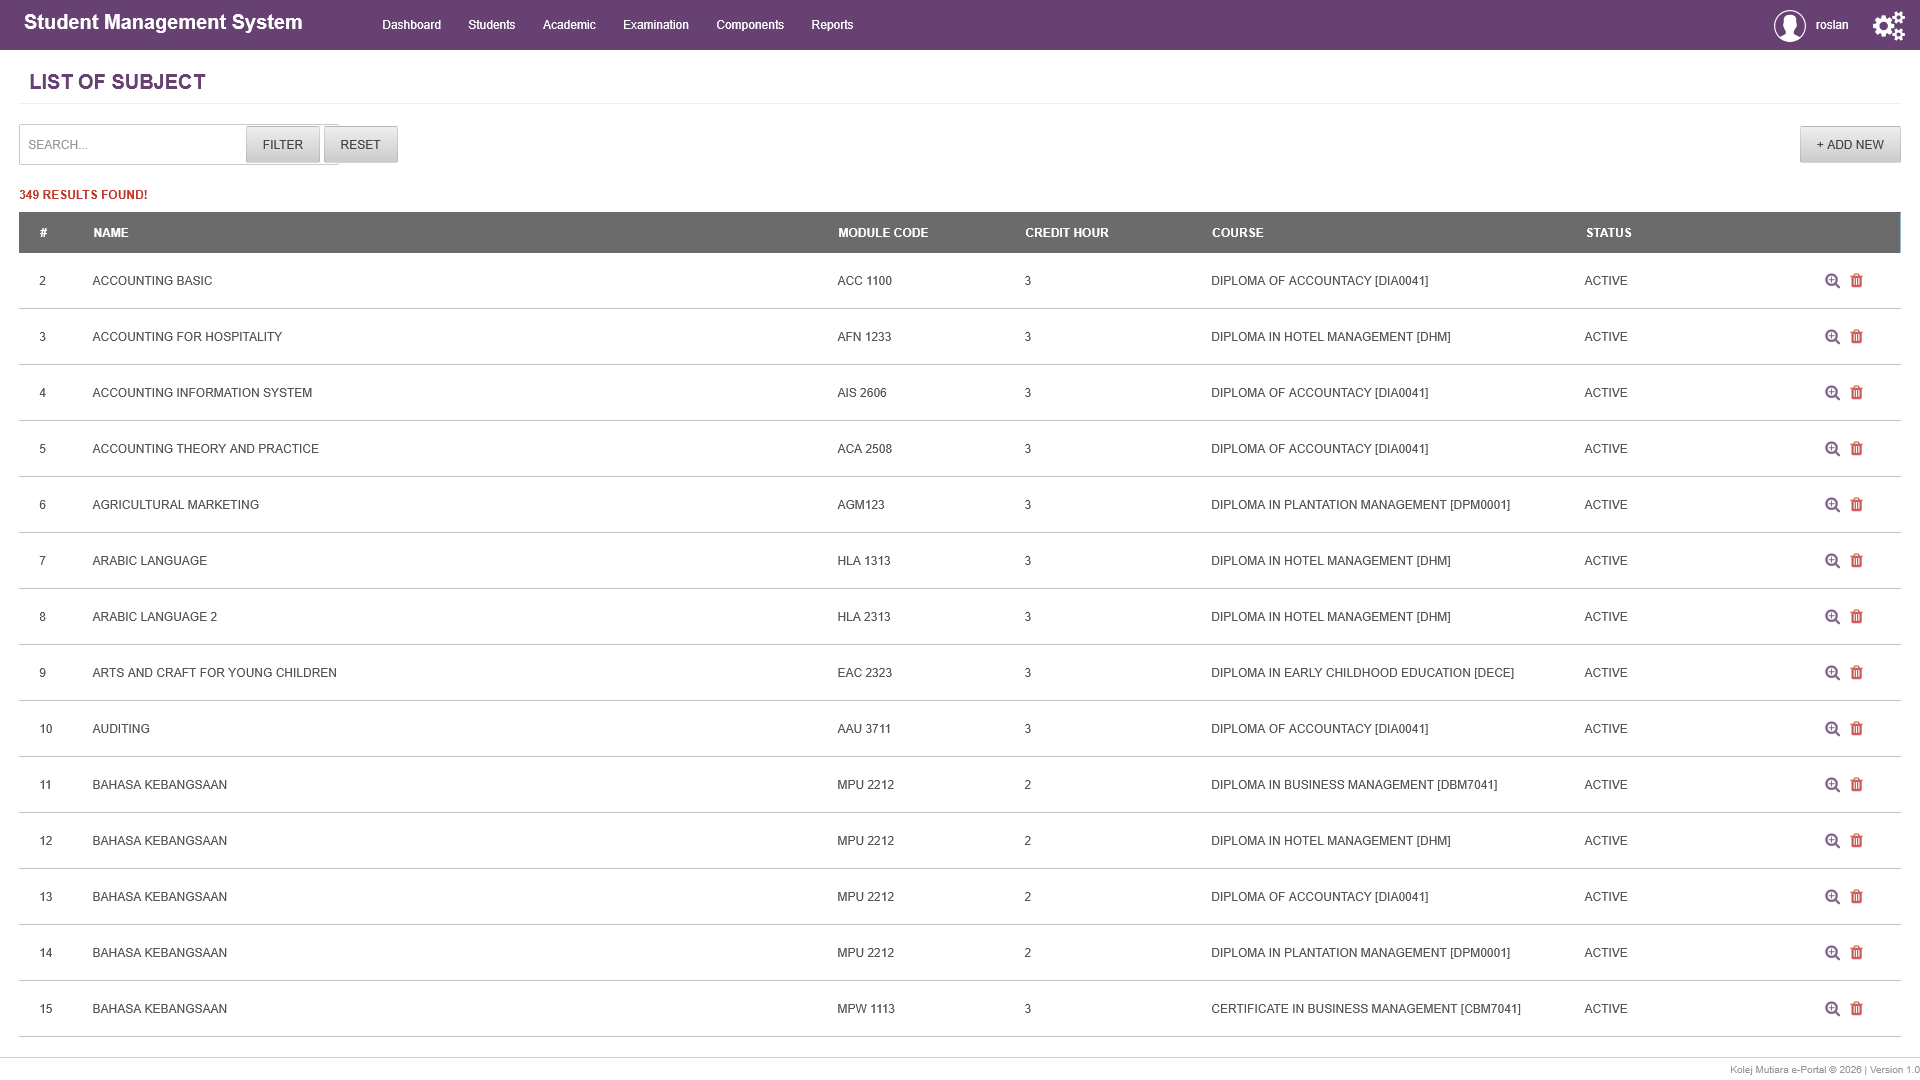The width and height of the screenshot is (1920, 1080).
Task: Open the Components menu
Action: 750,25
